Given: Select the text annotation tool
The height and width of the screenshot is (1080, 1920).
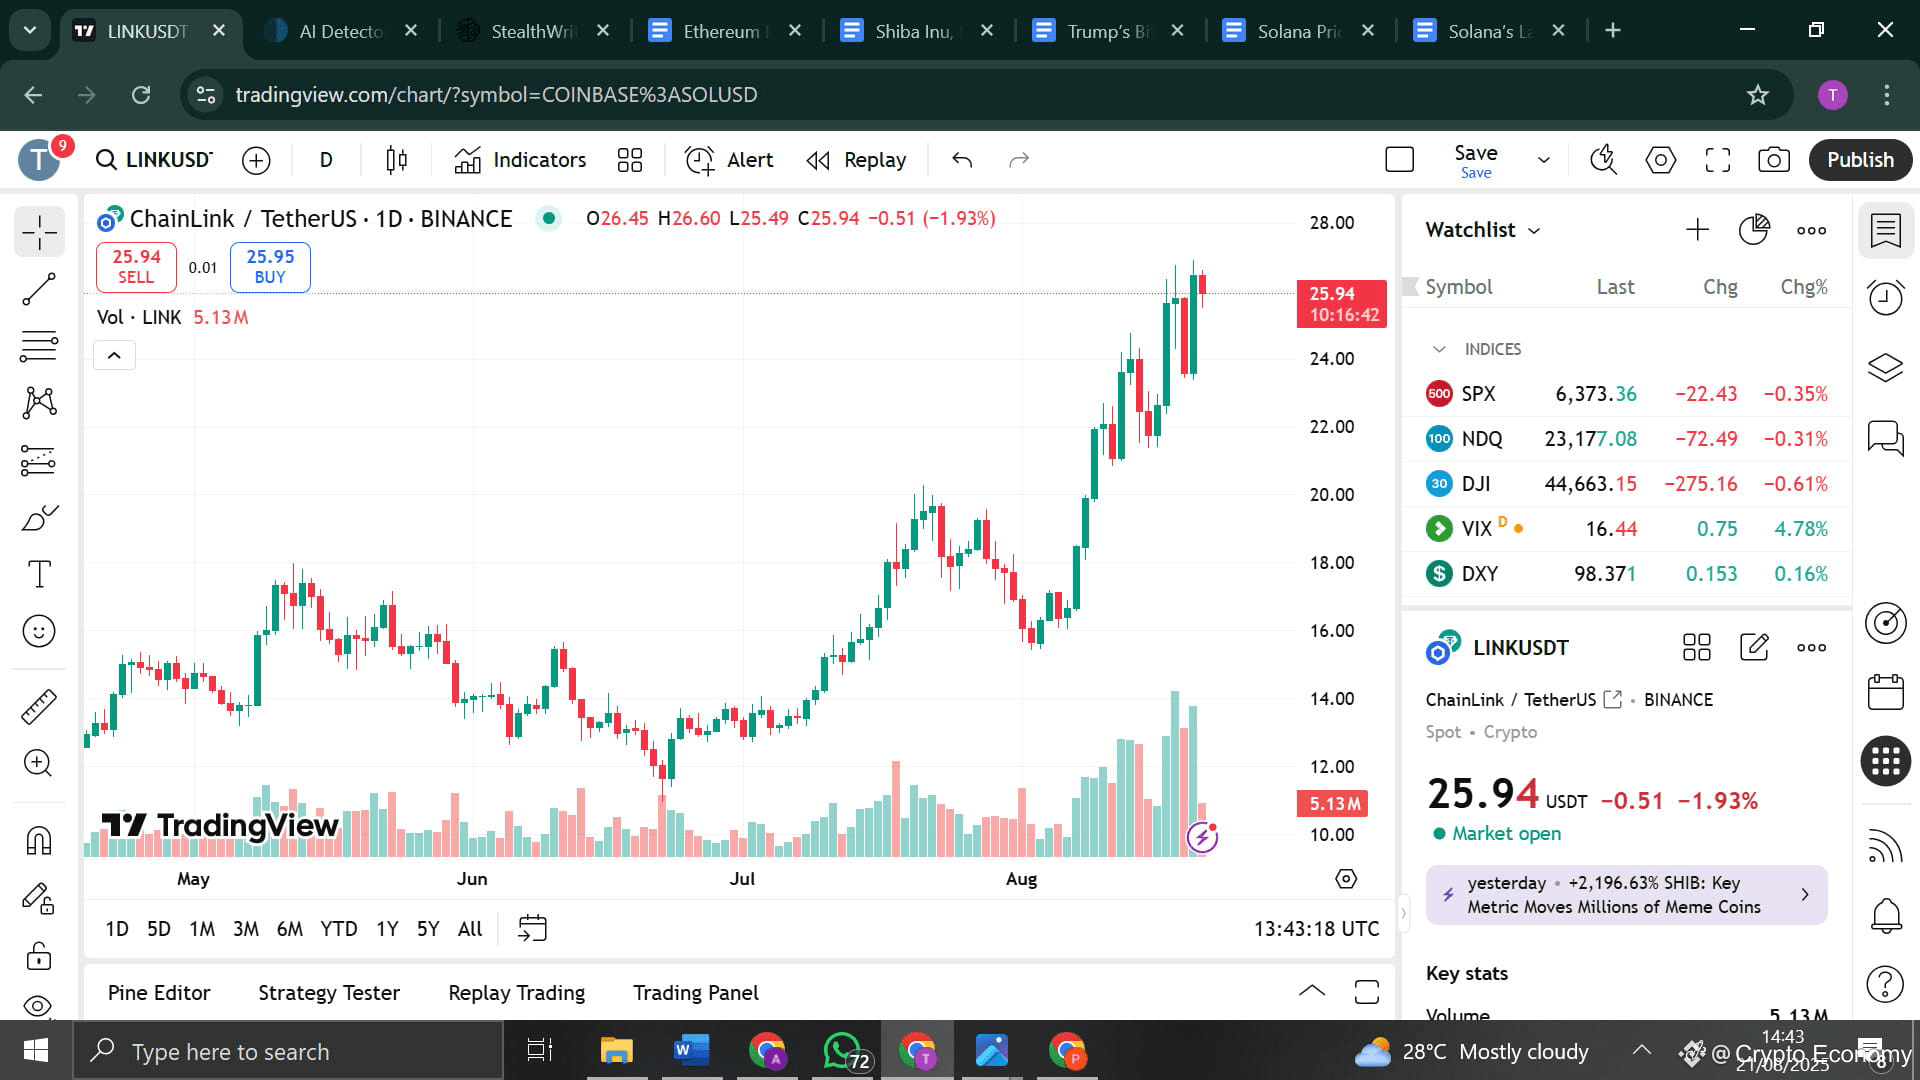Looking at the screenshot, I should click(x=39, y=574).
